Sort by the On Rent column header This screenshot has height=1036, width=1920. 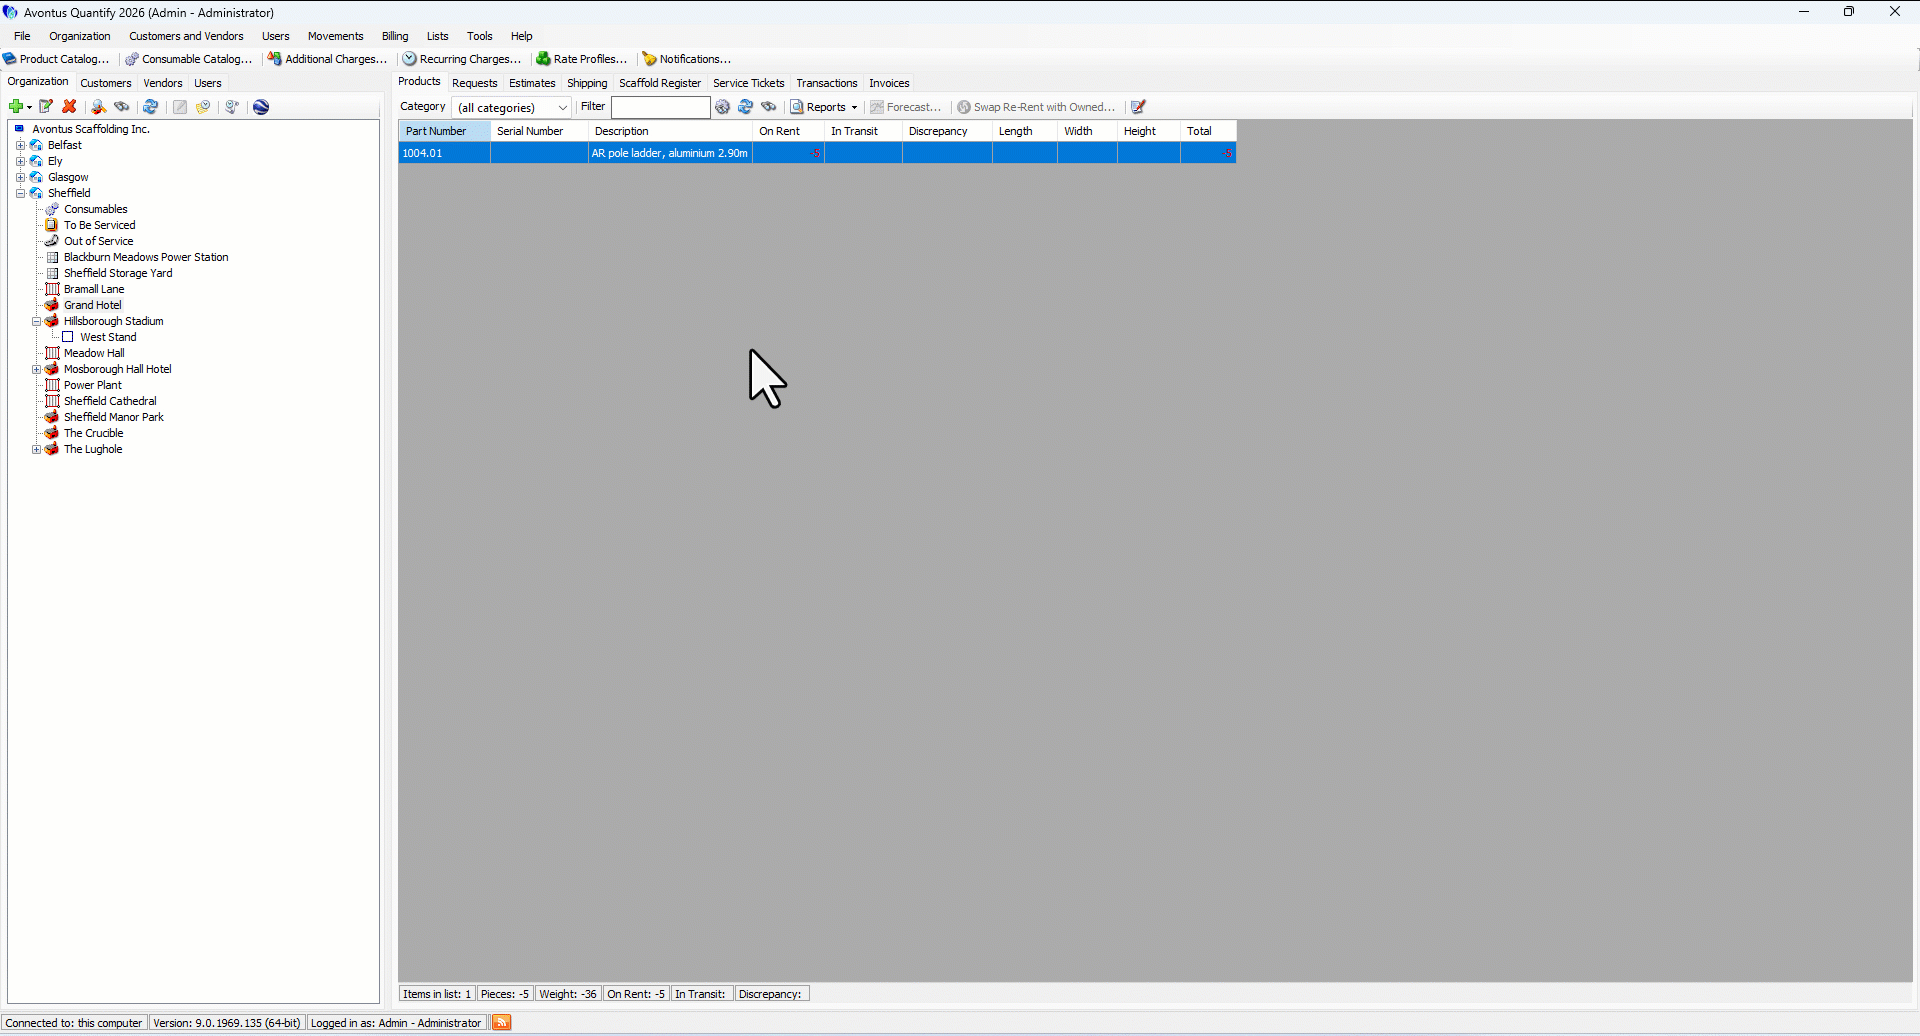788,131
